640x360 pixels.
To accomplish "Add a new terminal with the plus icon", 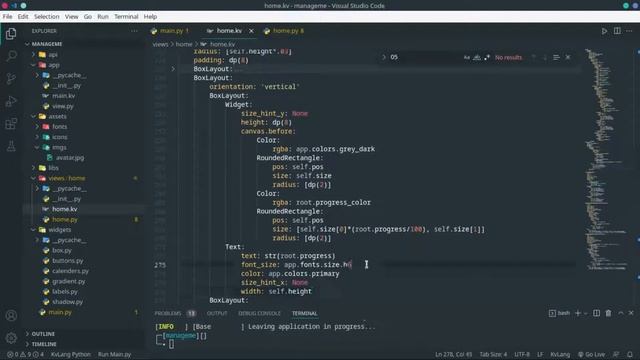I will pos(578,313).
